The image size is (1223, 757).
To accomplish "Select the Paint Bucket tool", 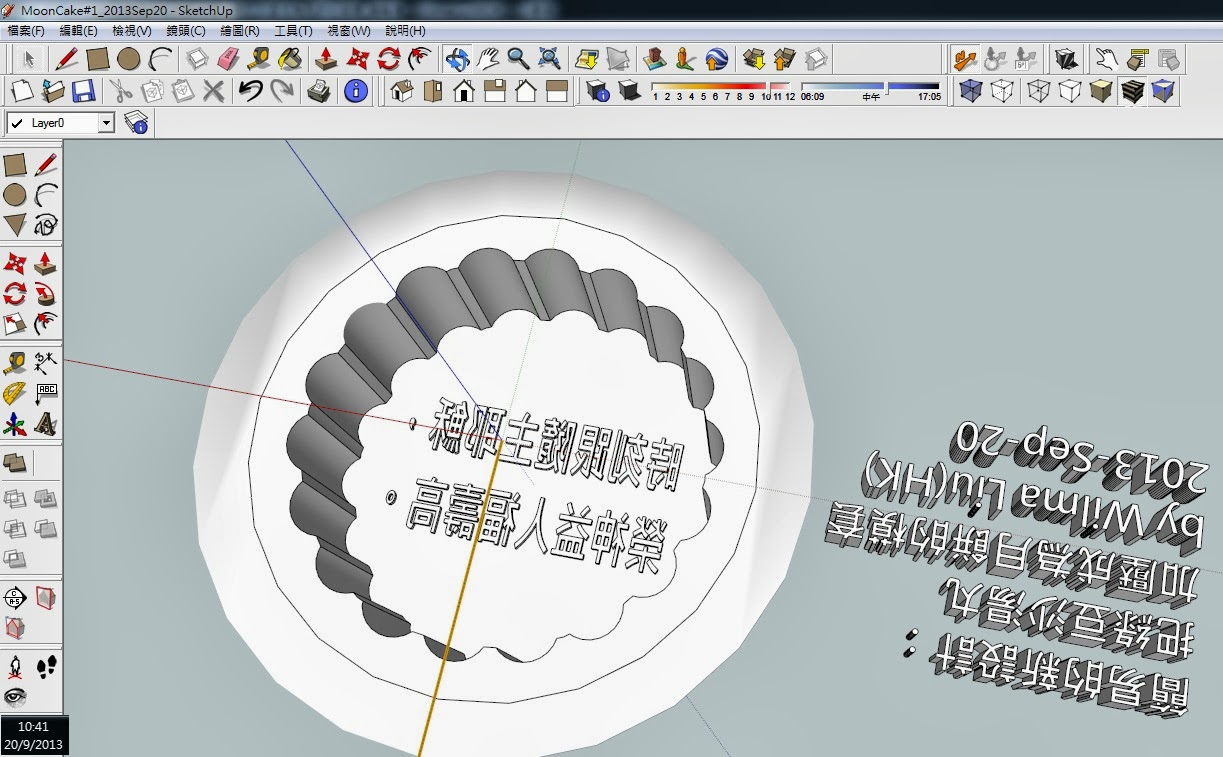I will (x=290, y=58).
